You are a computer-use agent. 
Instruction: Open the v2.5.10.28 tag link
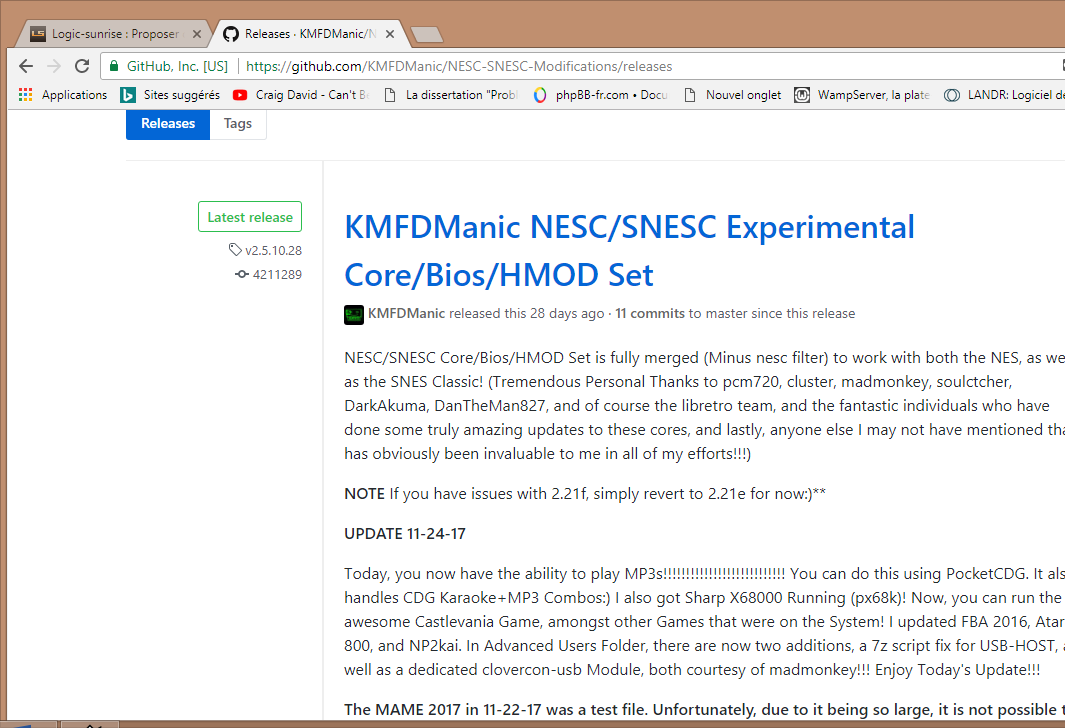(266, 250)
